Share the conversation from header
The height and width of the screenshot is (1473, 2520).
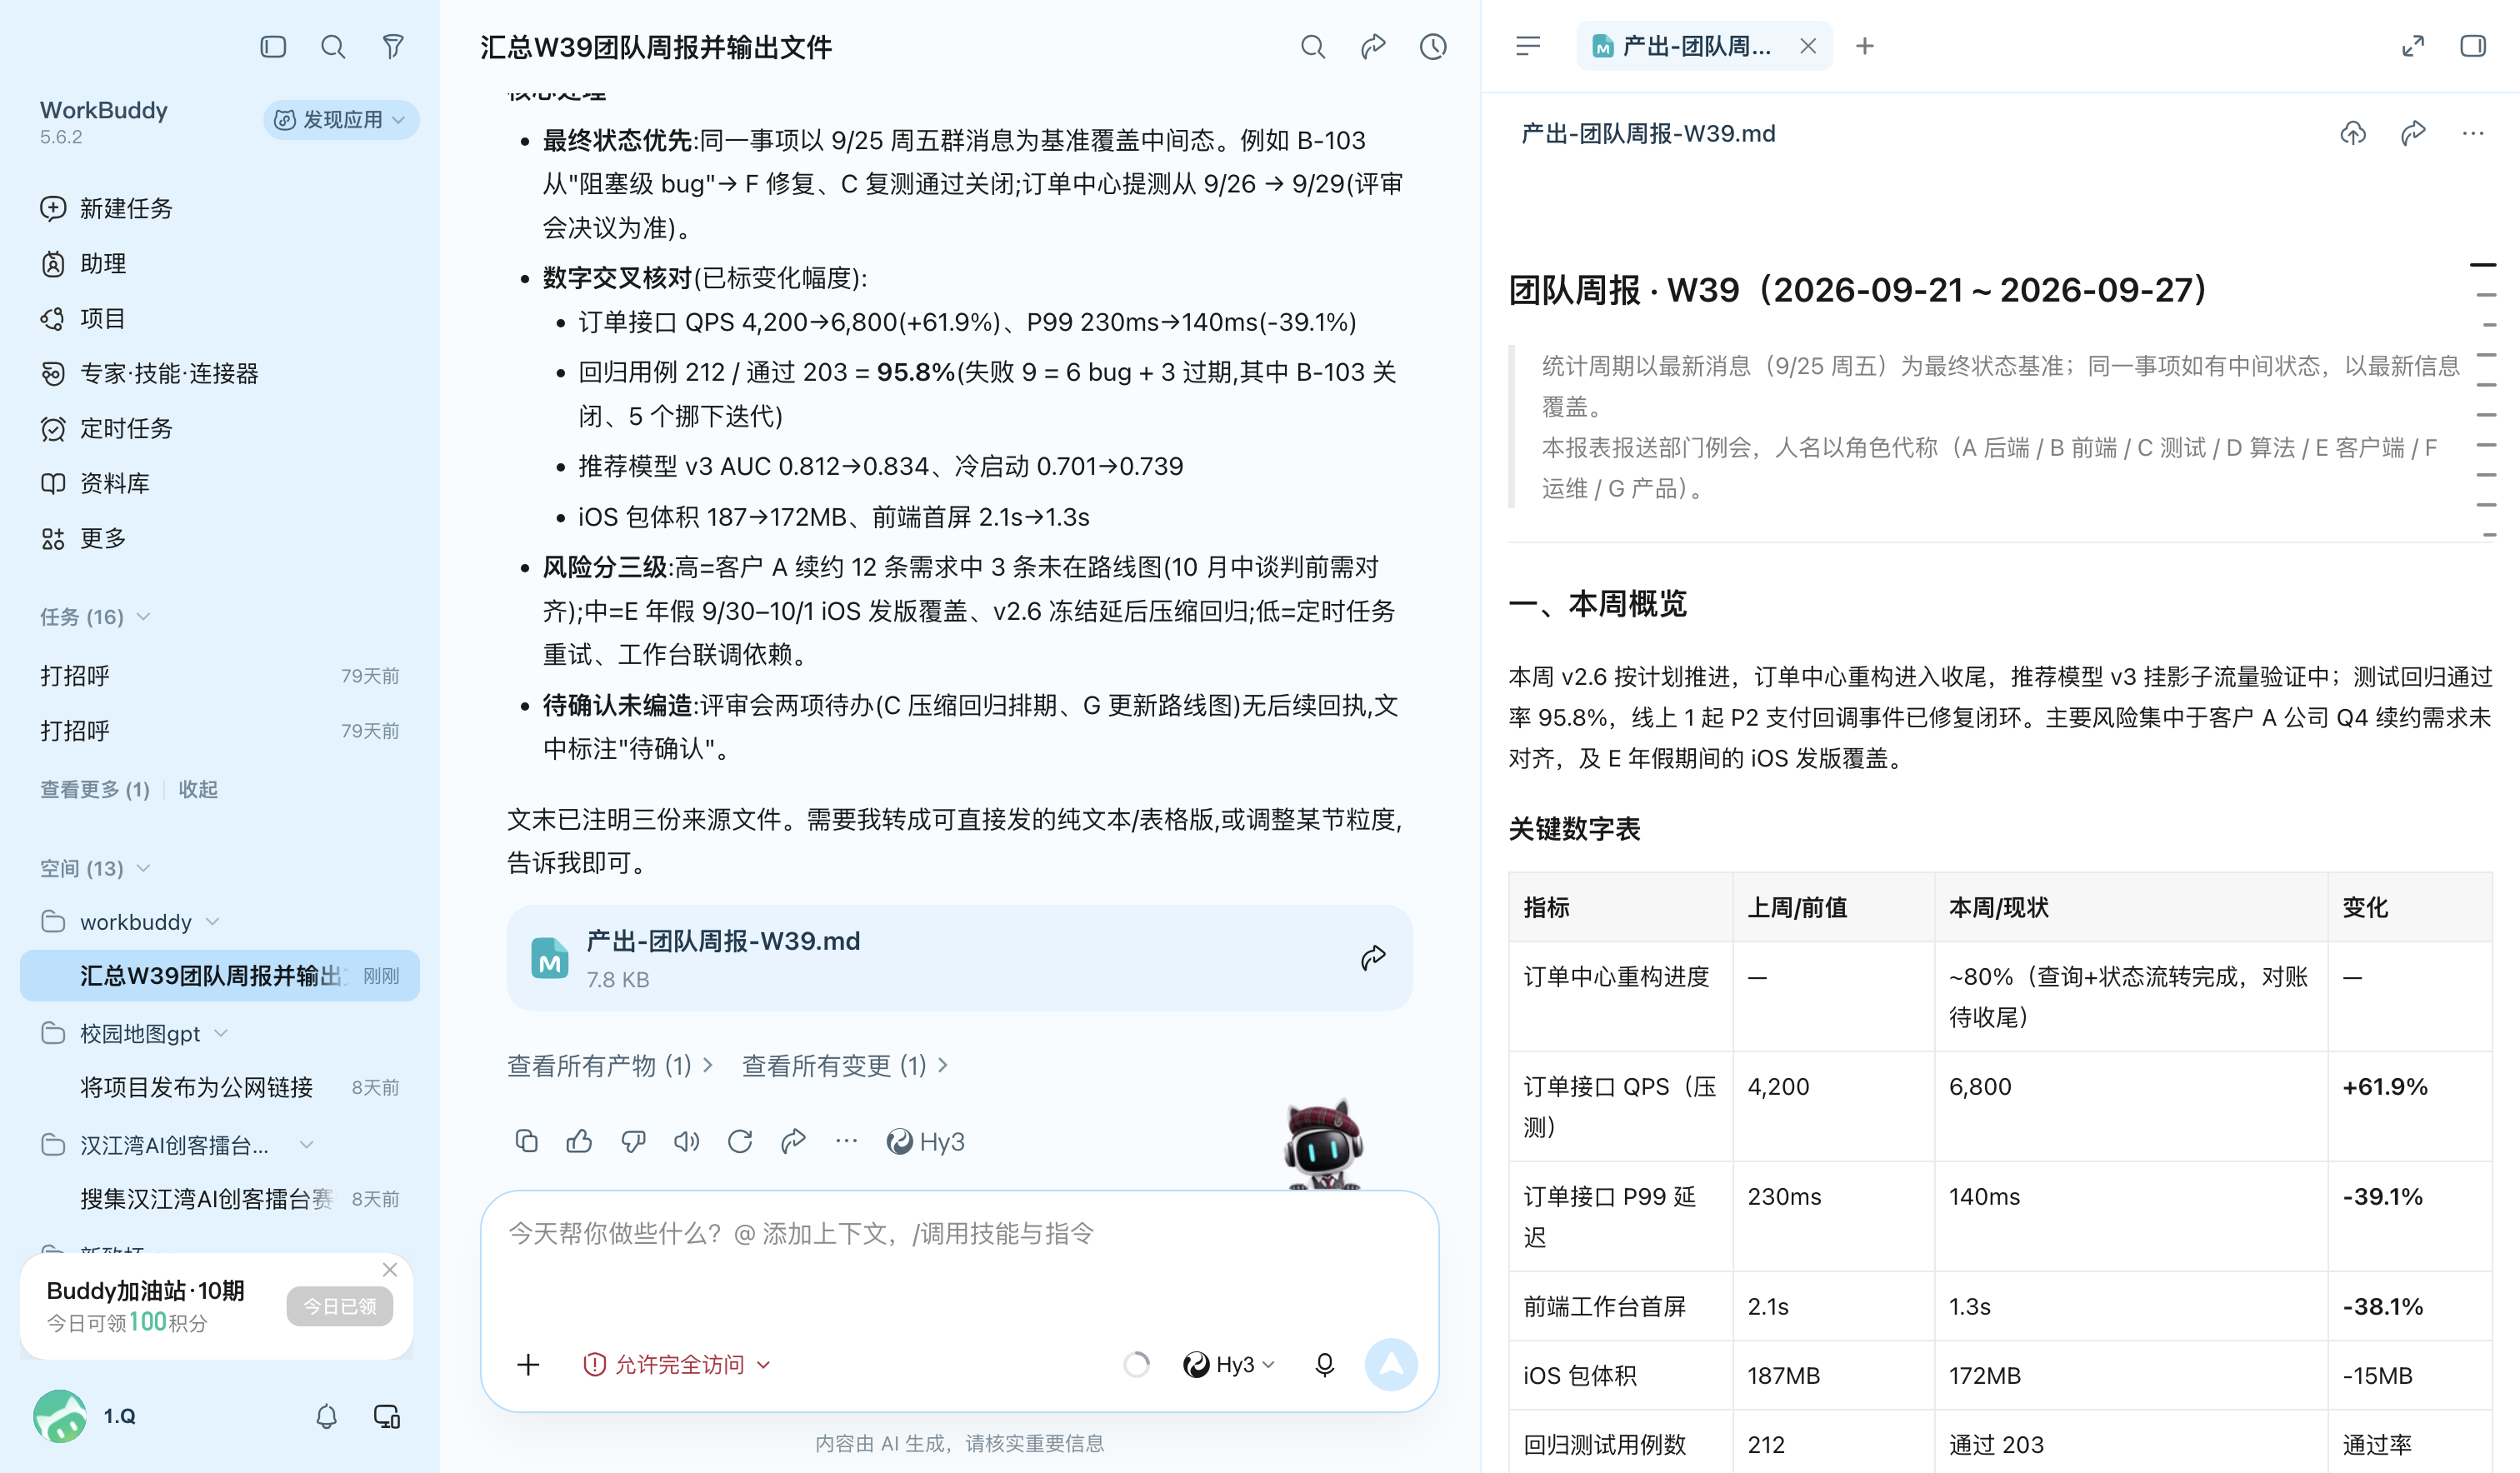[x=1373, y=47]
